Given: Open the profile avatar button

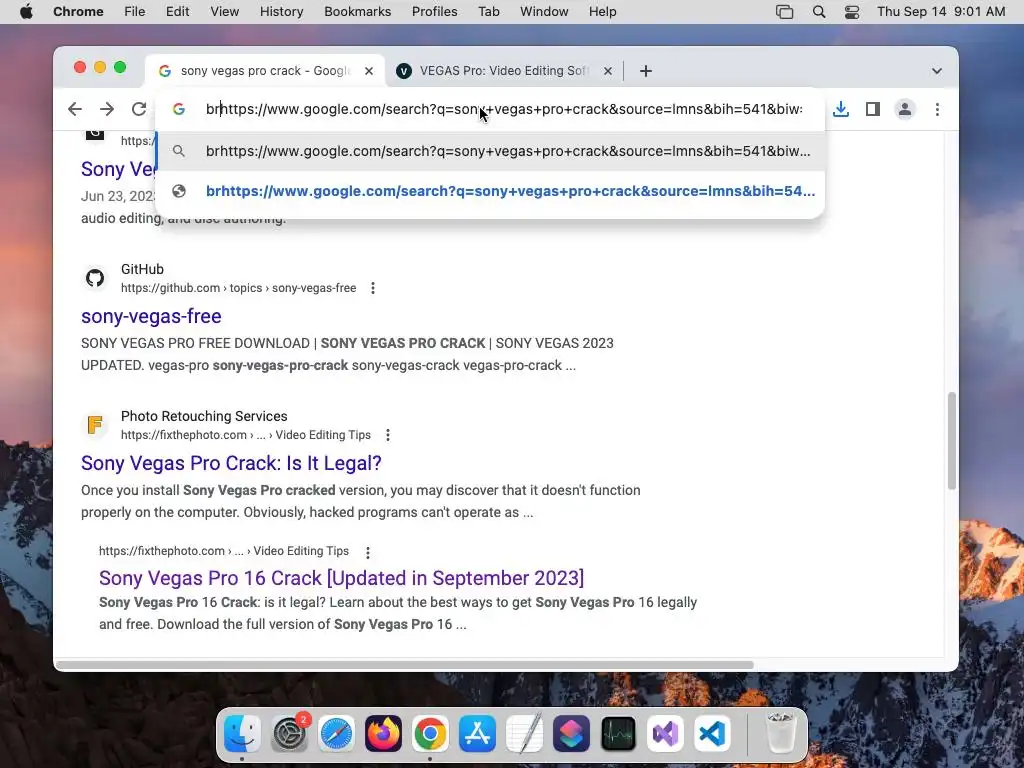Looking at the screenshot, I should click(x=904, y=109).
